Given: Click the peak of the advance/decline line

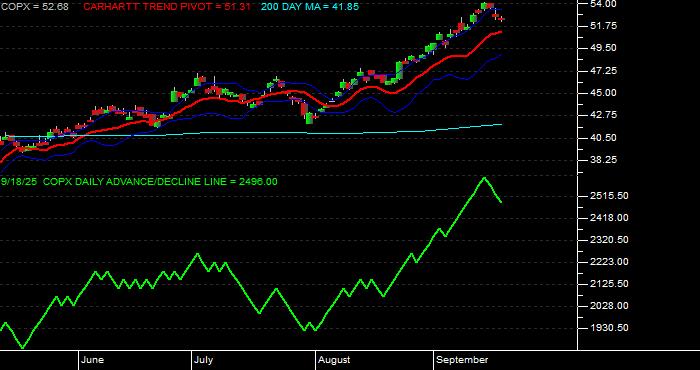Looking at the screenshot, I should coord(483,178).
